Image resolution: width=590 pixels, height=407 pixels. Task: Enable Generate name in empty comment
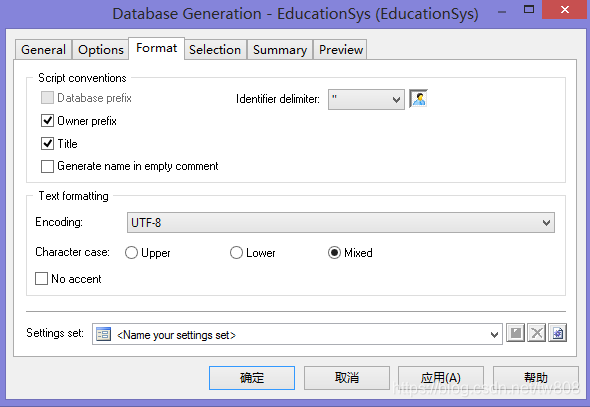tap(47, 166)
